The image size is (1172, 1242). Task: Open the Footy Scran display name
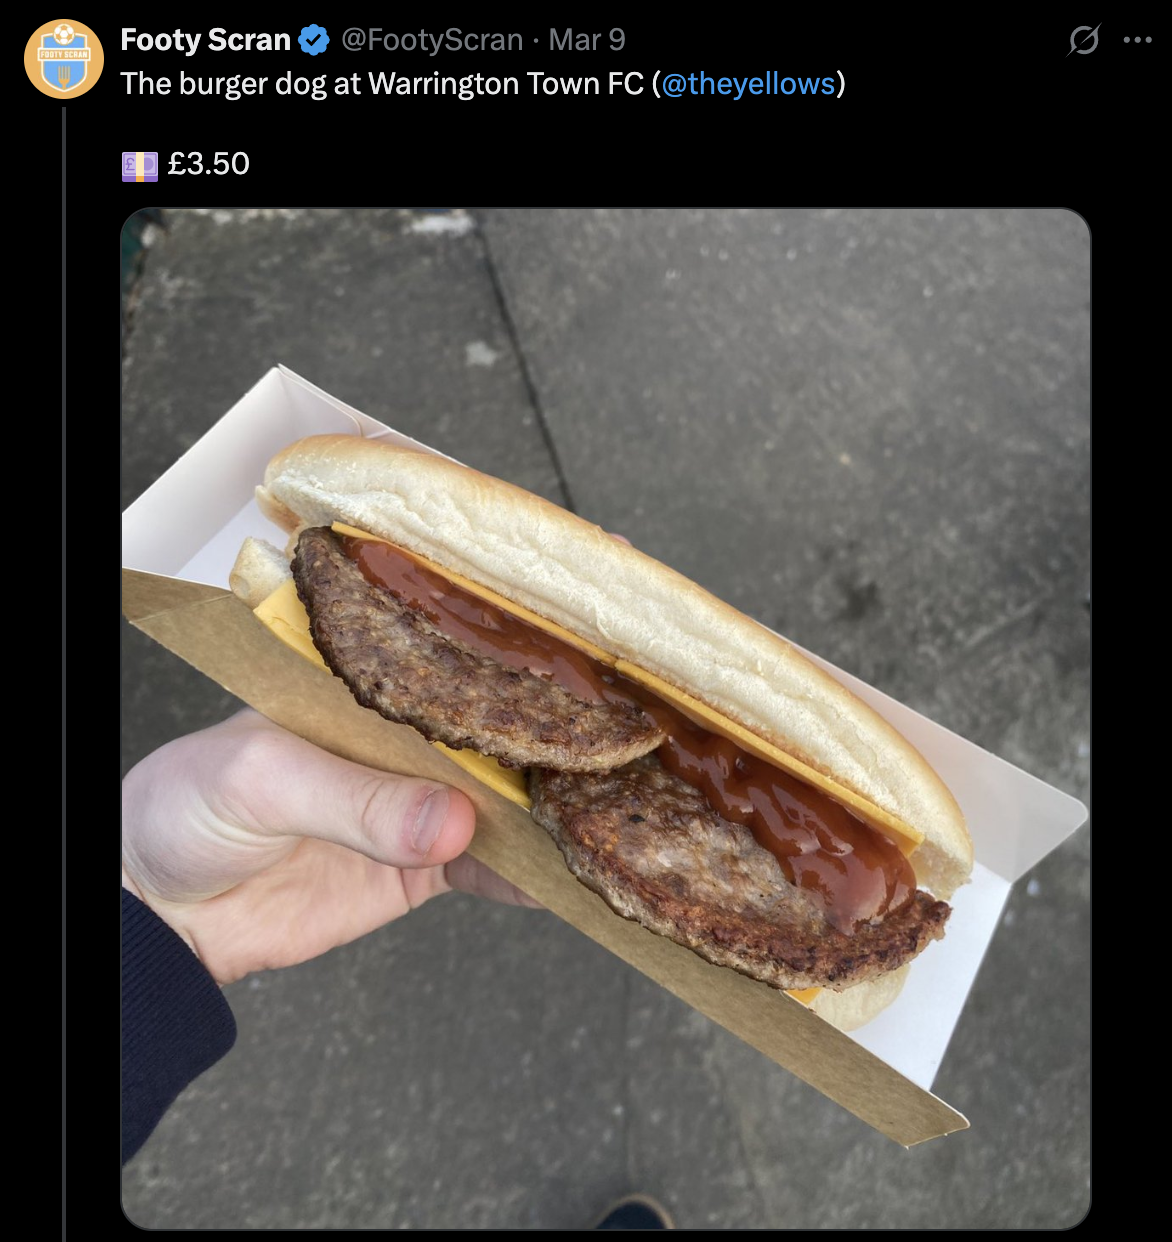[x=205, y=40]
